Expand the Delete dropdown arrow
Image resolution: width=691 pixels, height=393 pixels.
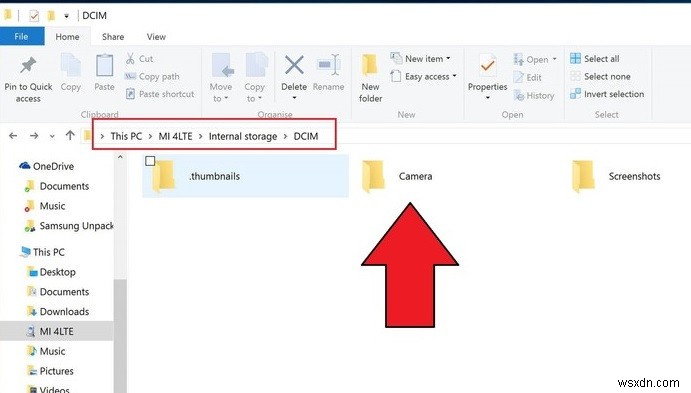tap(294, 97)
